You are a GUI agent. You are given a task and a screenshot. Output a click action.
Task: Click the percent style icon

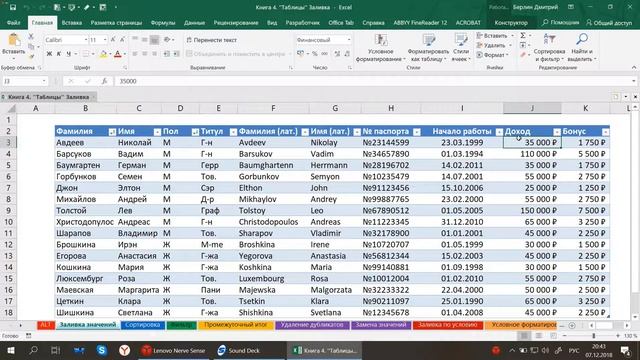click(315, 54)
